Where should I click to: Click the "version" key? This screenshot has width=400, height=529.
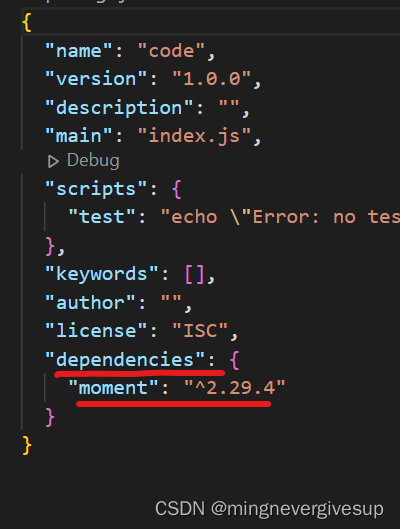96,79
